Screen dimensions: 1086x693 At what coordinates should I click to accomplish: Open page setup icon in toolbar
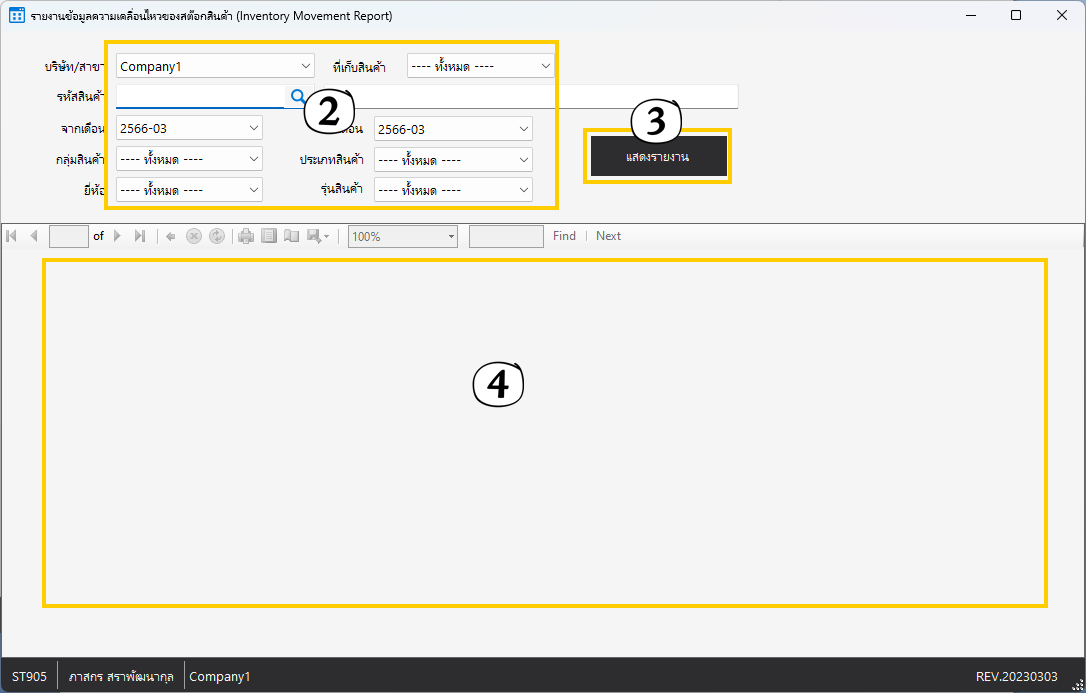point(292,236)
